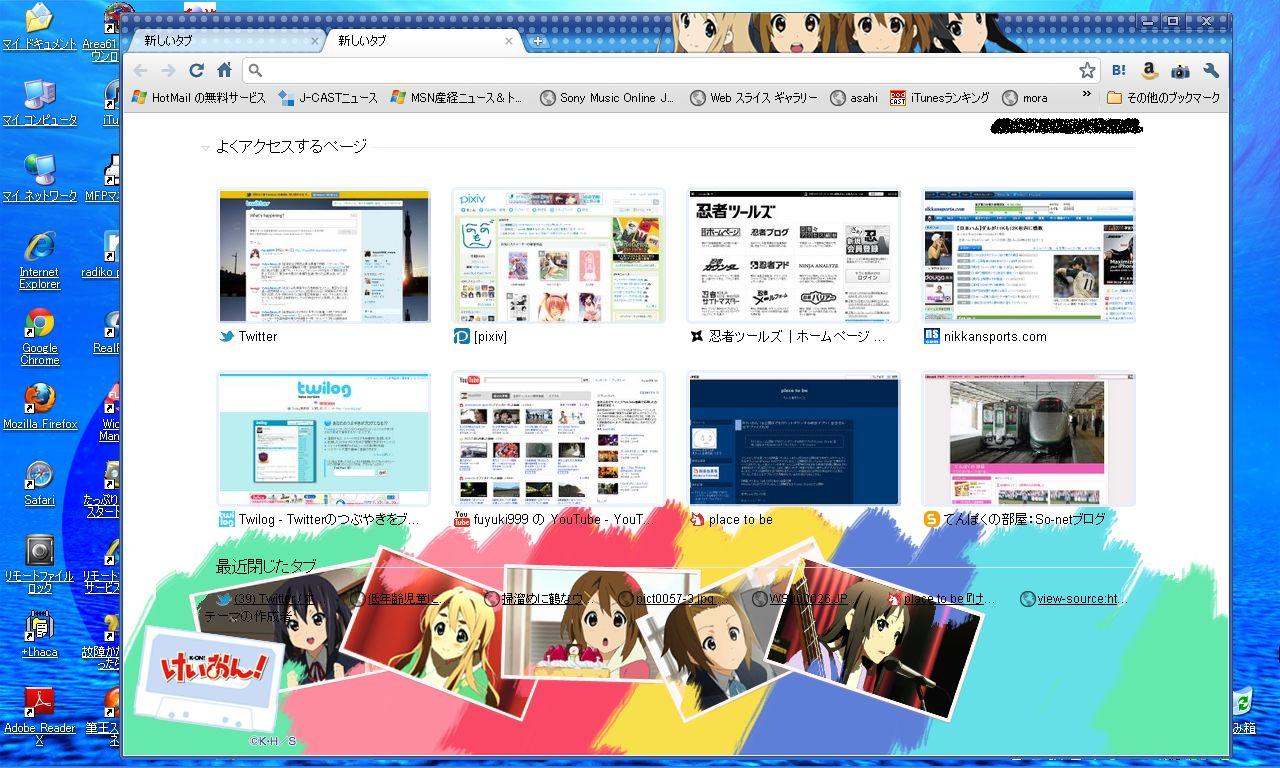Click the Twitter title below its thumbnail
This screenshot has height=768, width=1280.
(x=258, y=337)
